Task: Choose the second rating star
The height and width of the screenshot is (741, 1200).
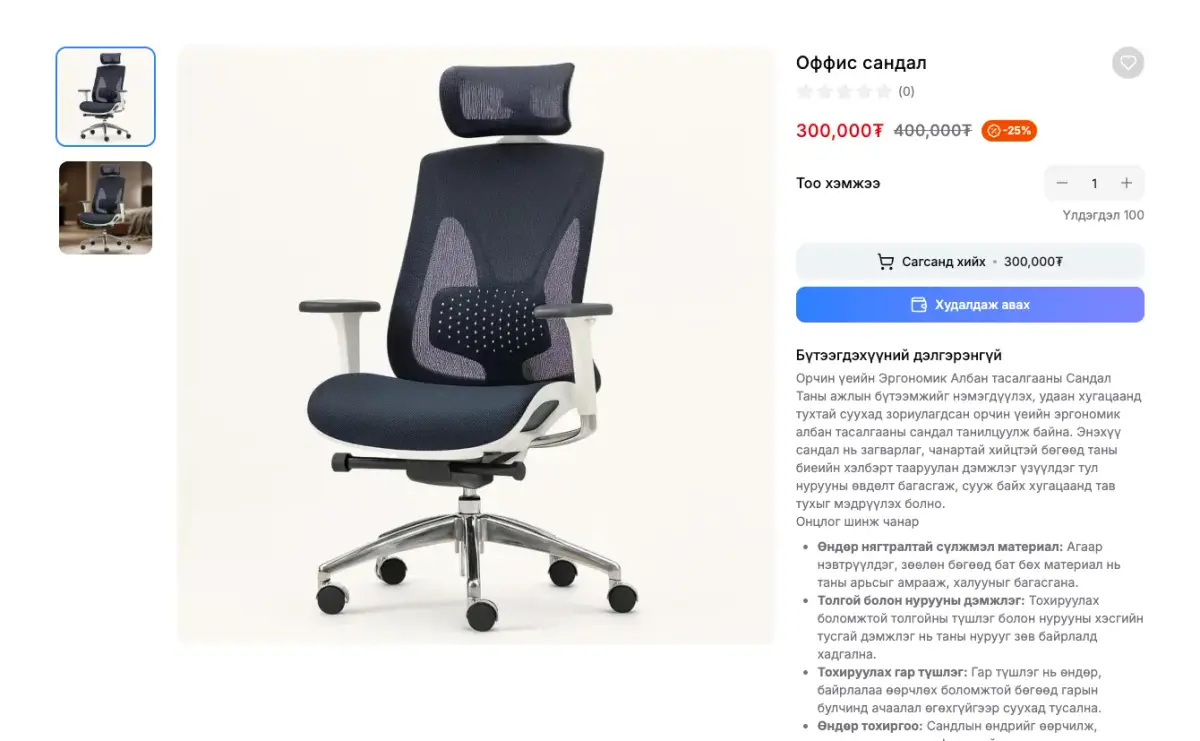Action: (x=825, y=92)
